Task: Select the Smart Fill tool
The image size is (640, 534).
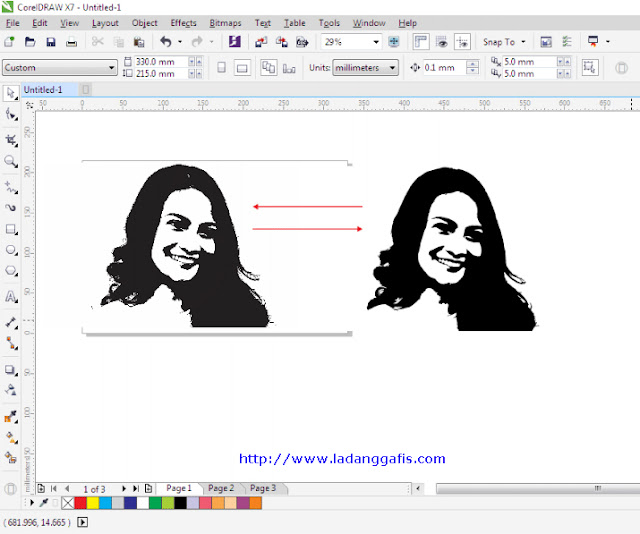Action: 11,458
